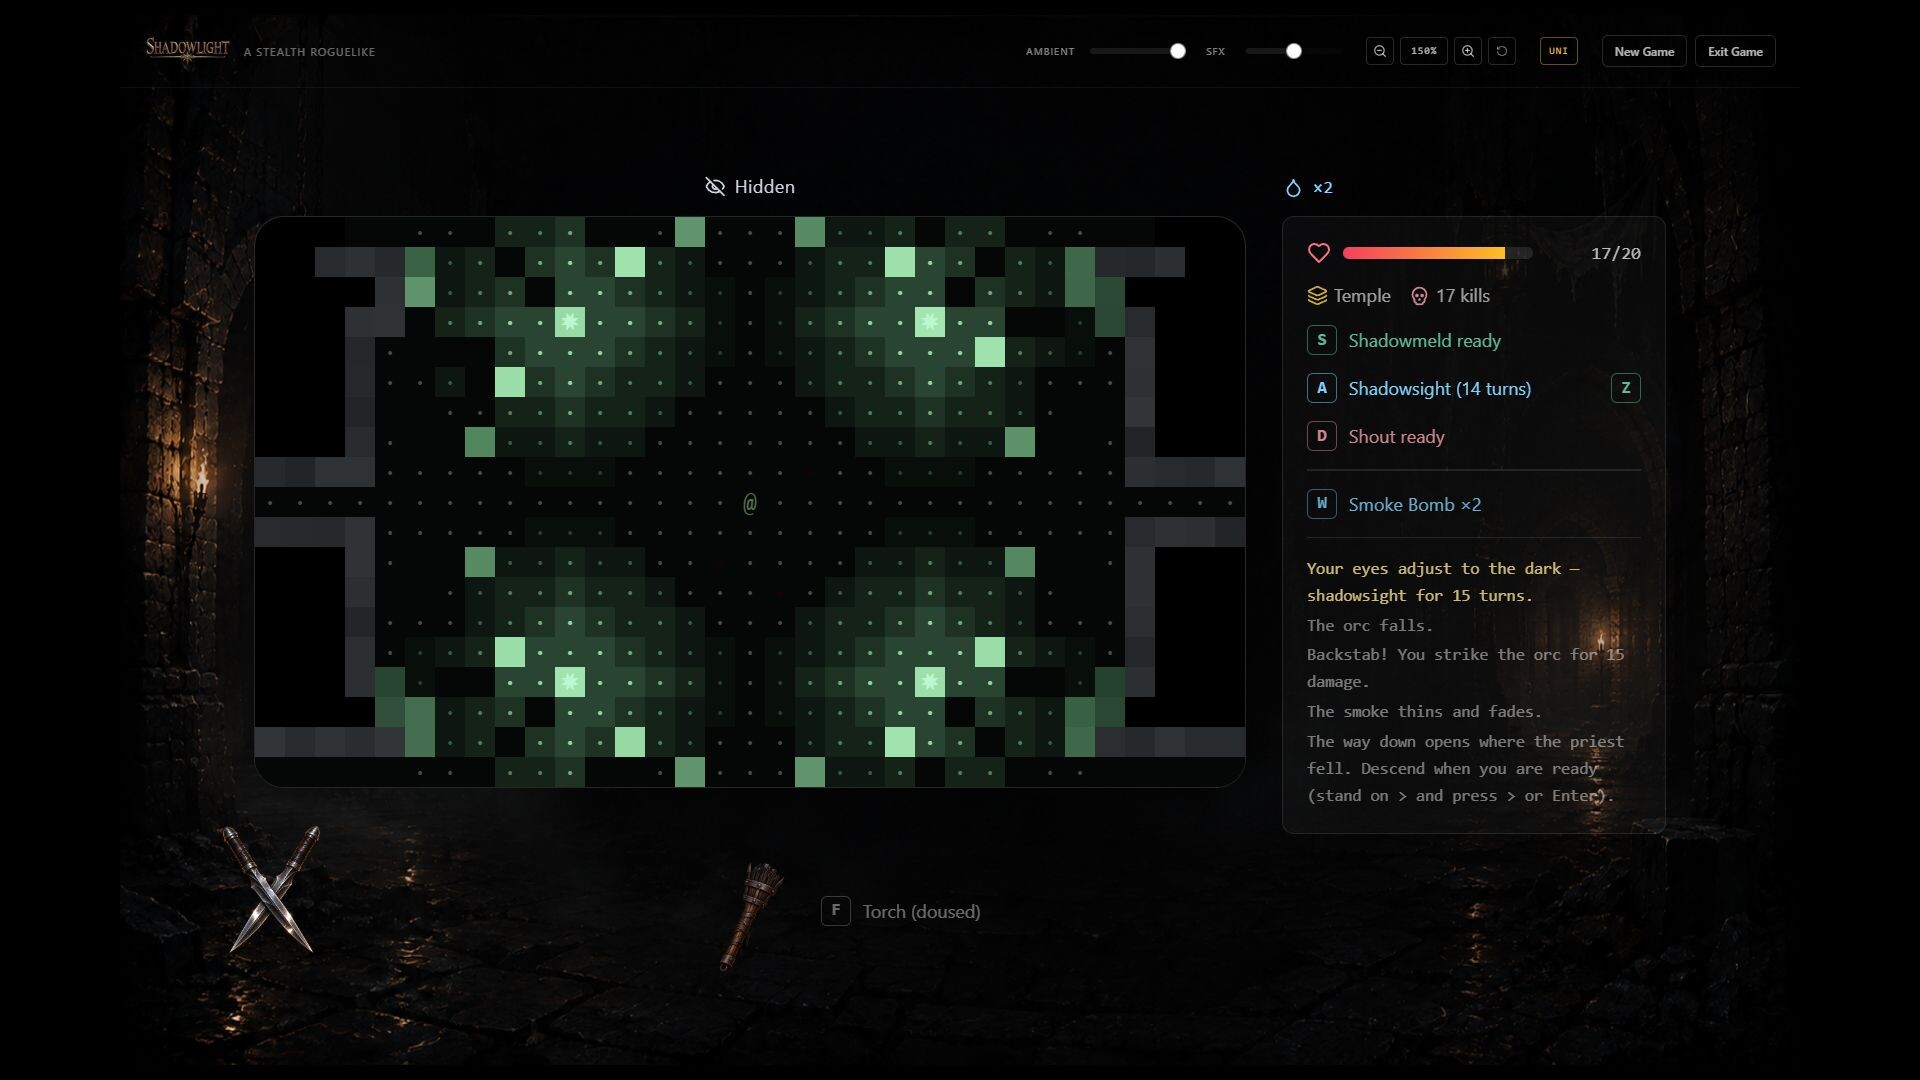Activate Shadowmeld with the S key badge
Image resolution: width=1920 pixels, height=1080 pixels.
point(1322,340)
